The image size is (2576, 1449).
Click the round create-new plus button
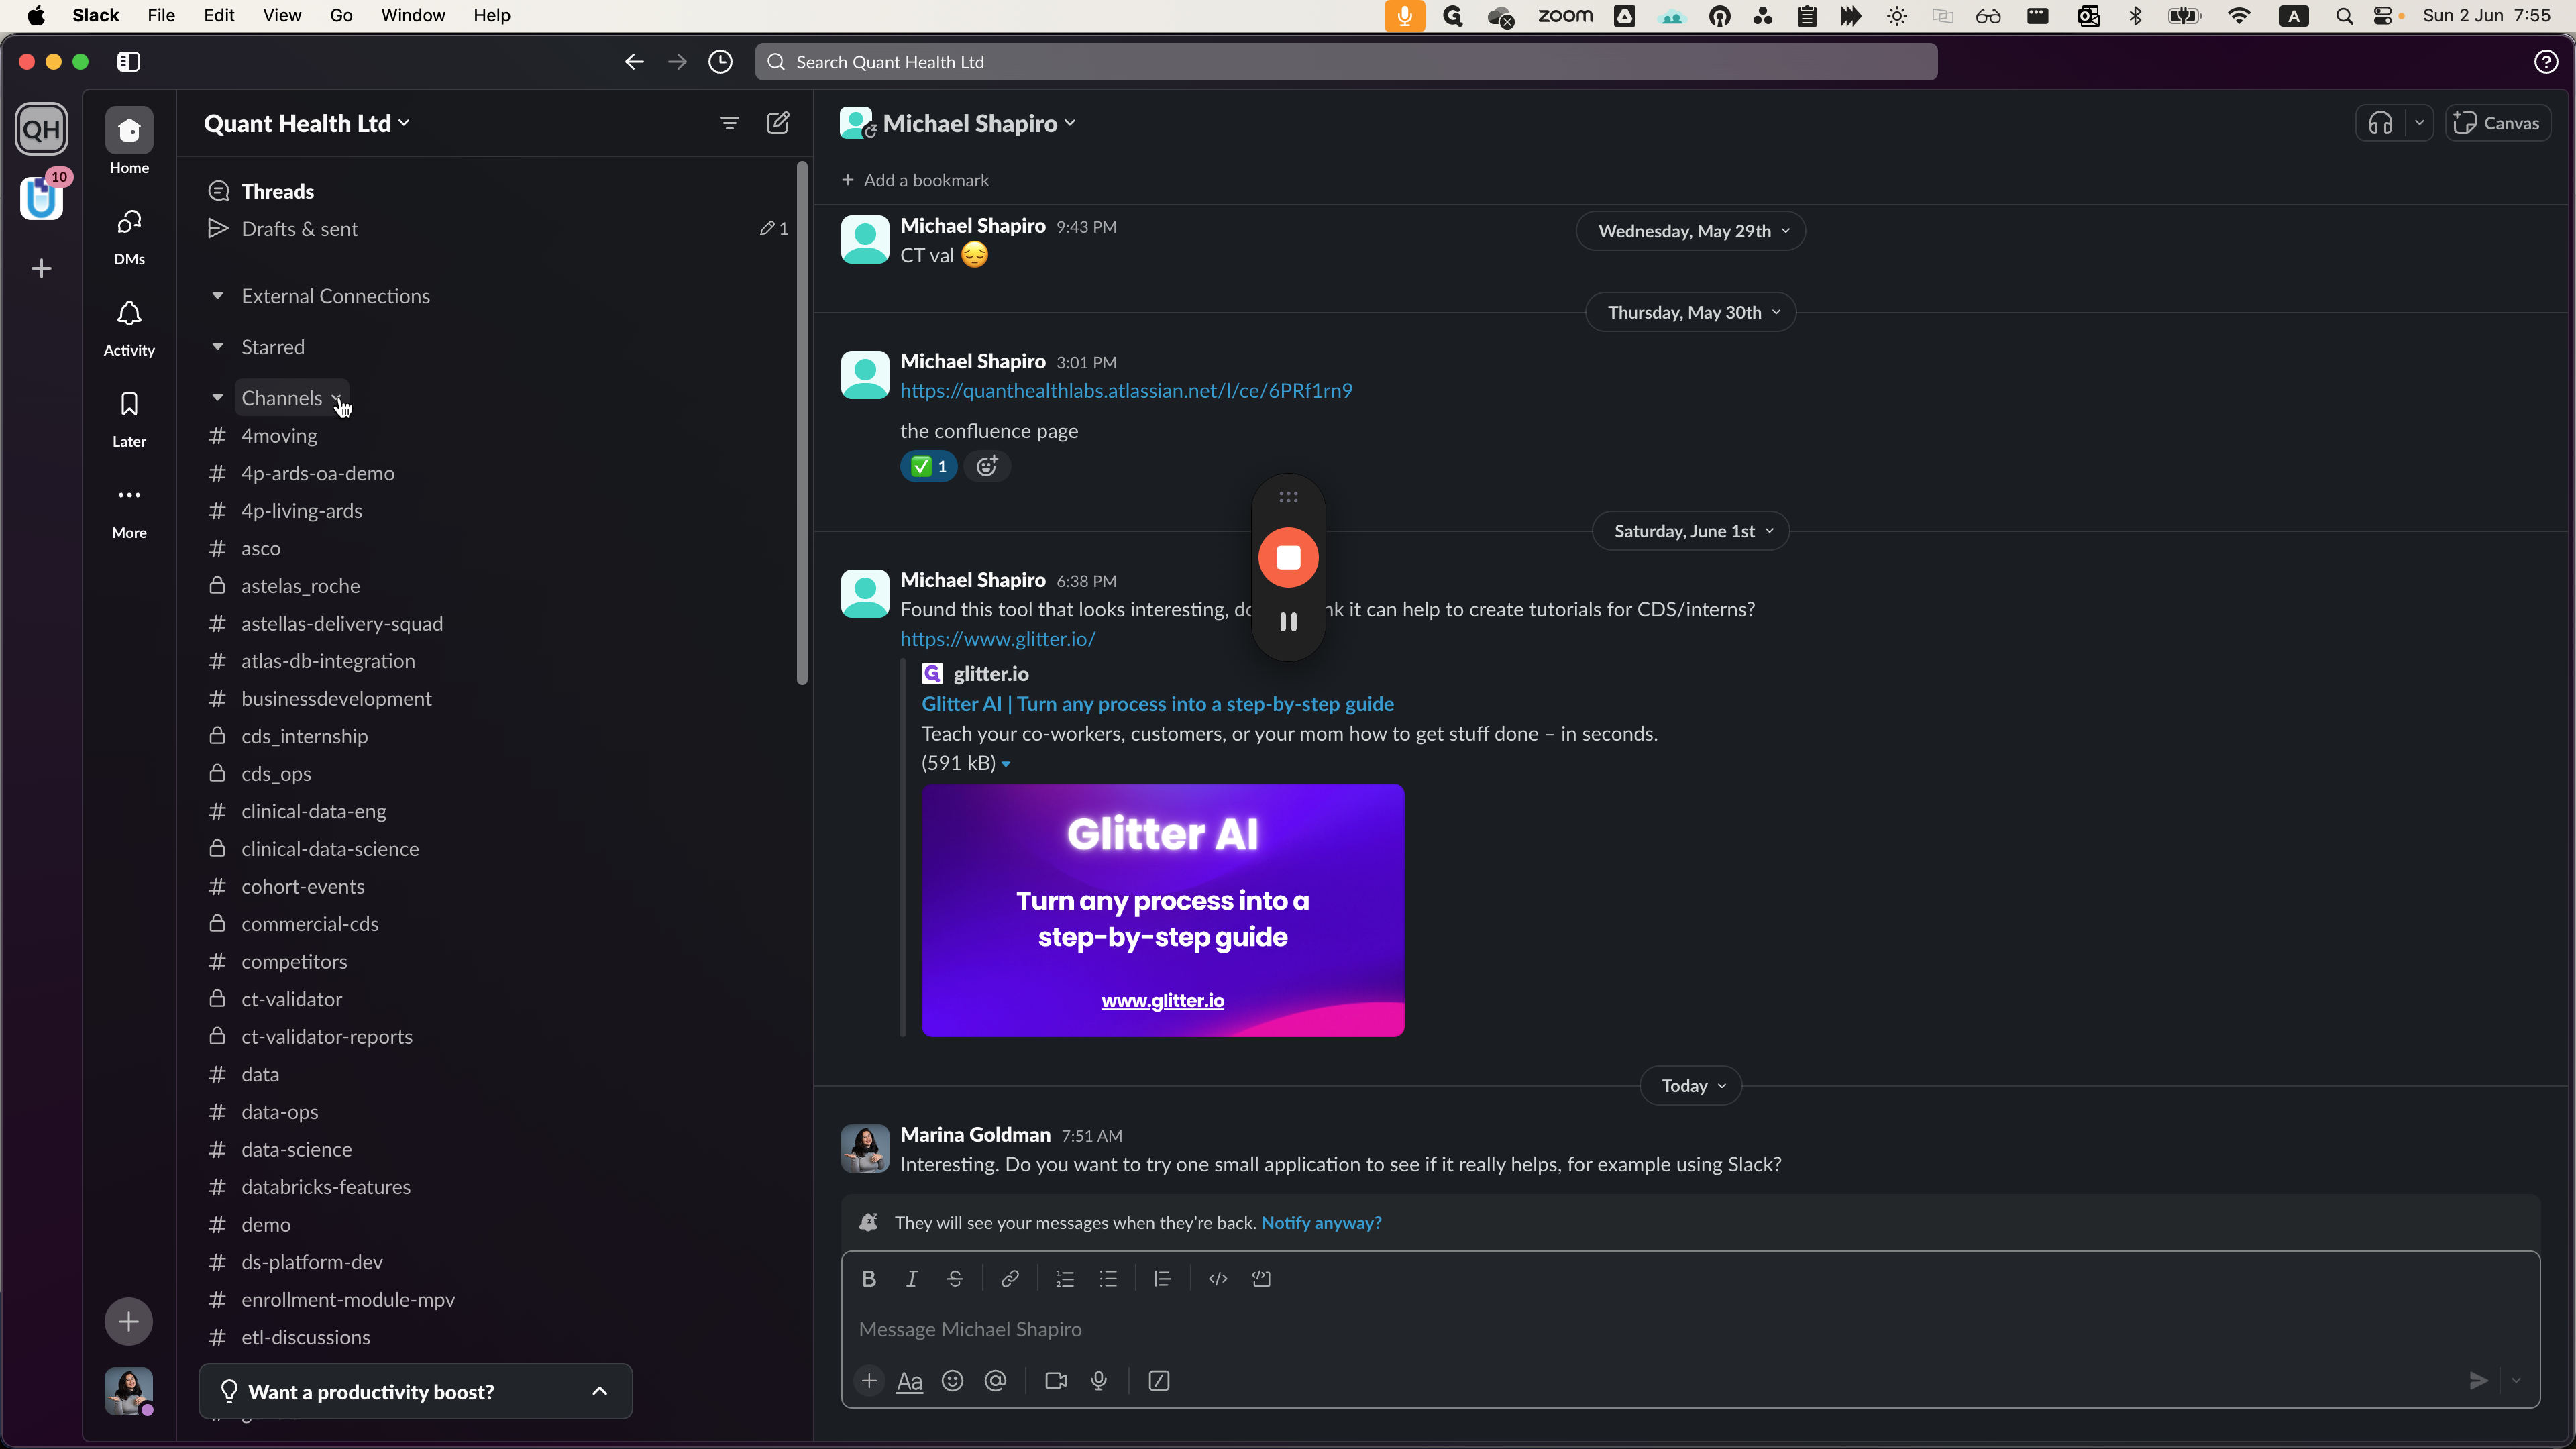click(x=129, y=1322)
